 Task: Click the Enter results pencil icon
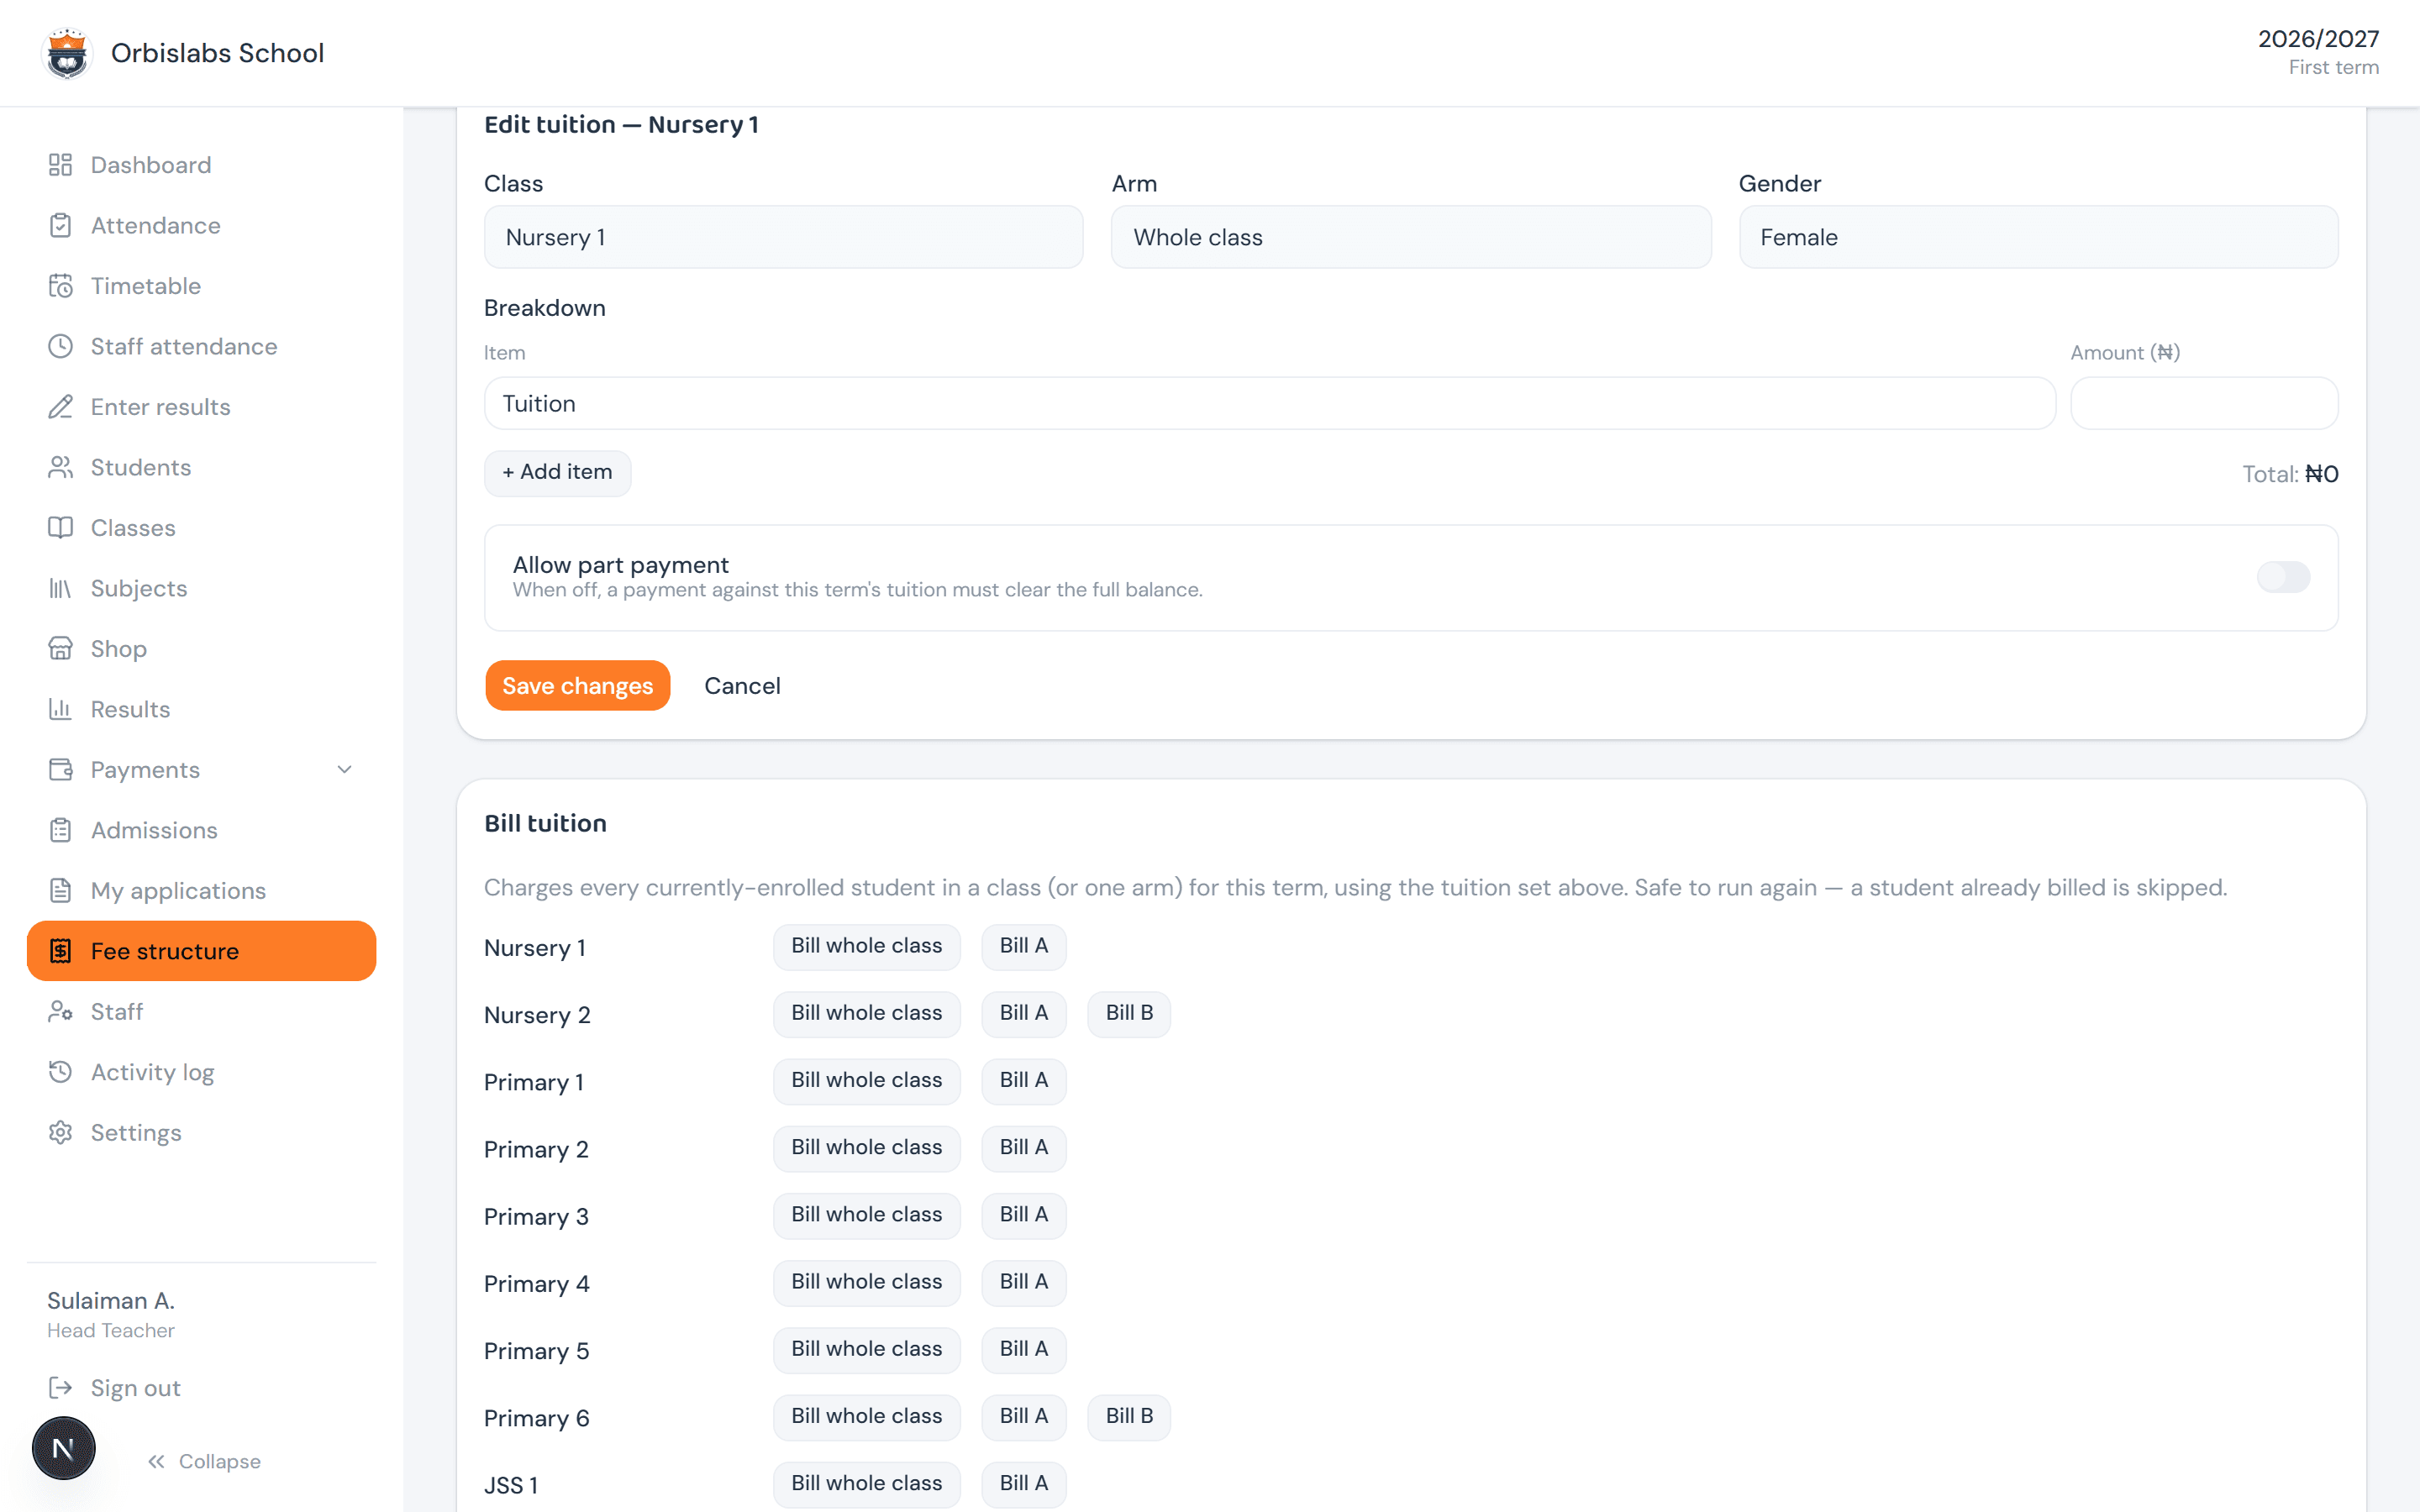[x=60, y=407]
